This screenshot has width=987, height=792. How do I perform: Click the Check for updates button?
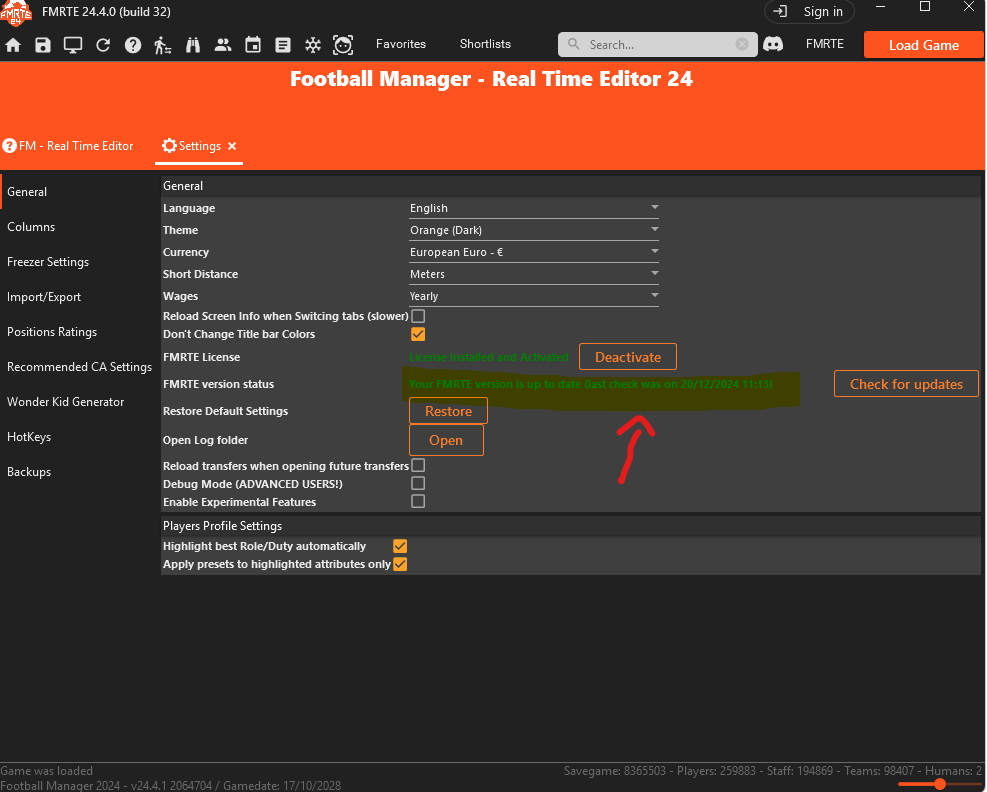point(906,384)
